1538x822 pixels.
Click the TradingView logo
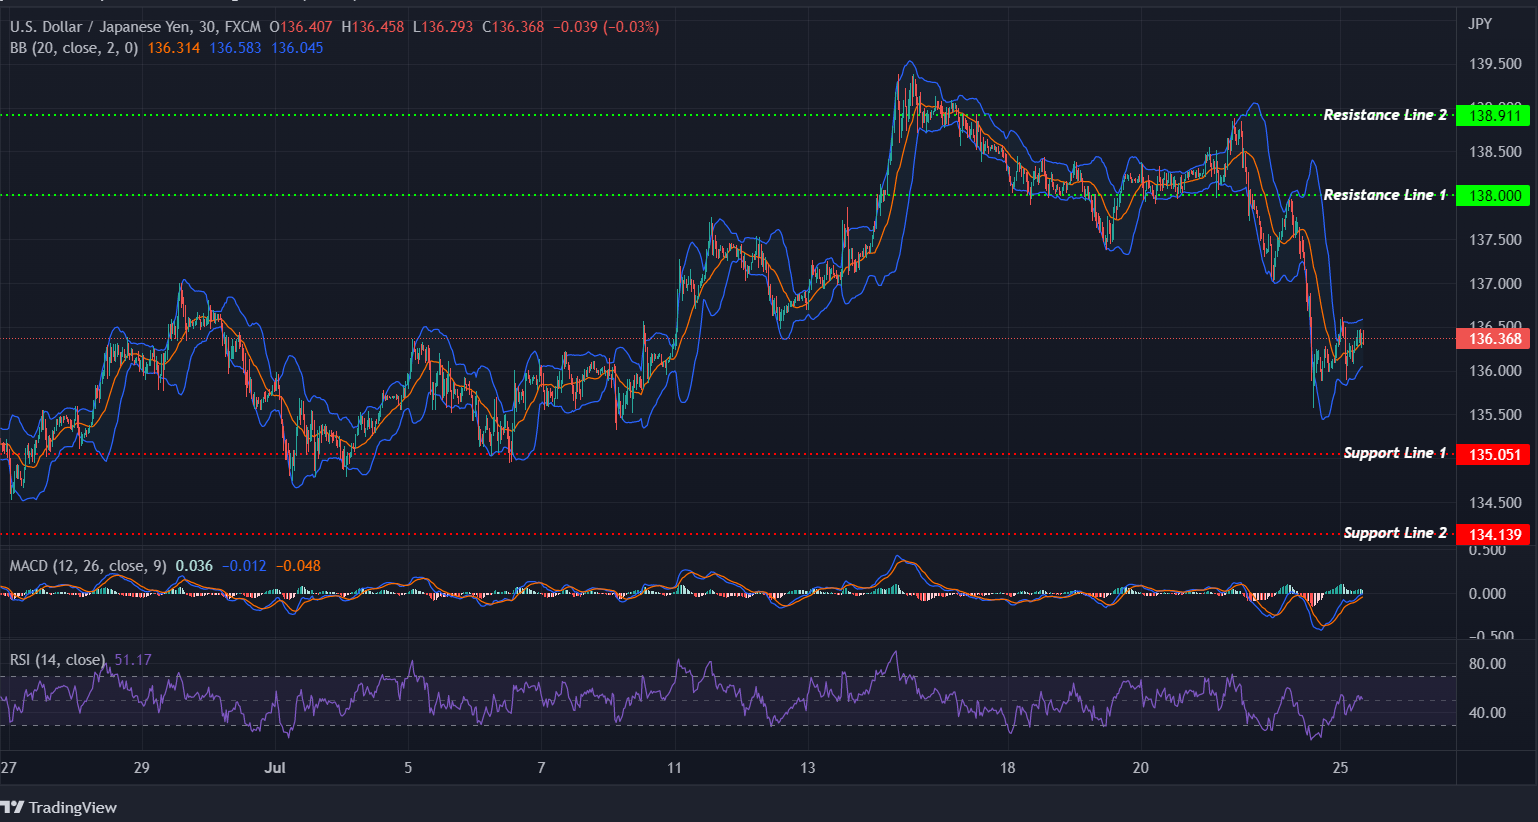[60, 807]
